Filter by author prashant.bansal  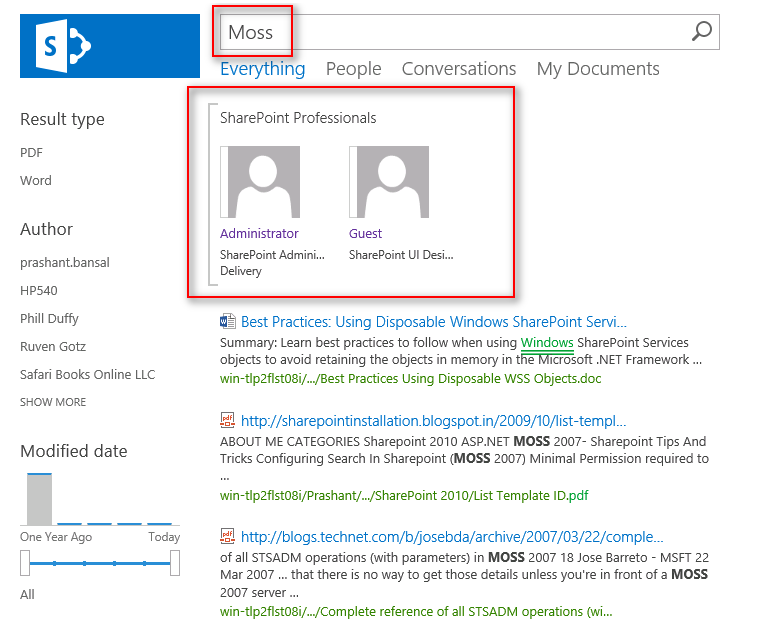pos(65,262)
